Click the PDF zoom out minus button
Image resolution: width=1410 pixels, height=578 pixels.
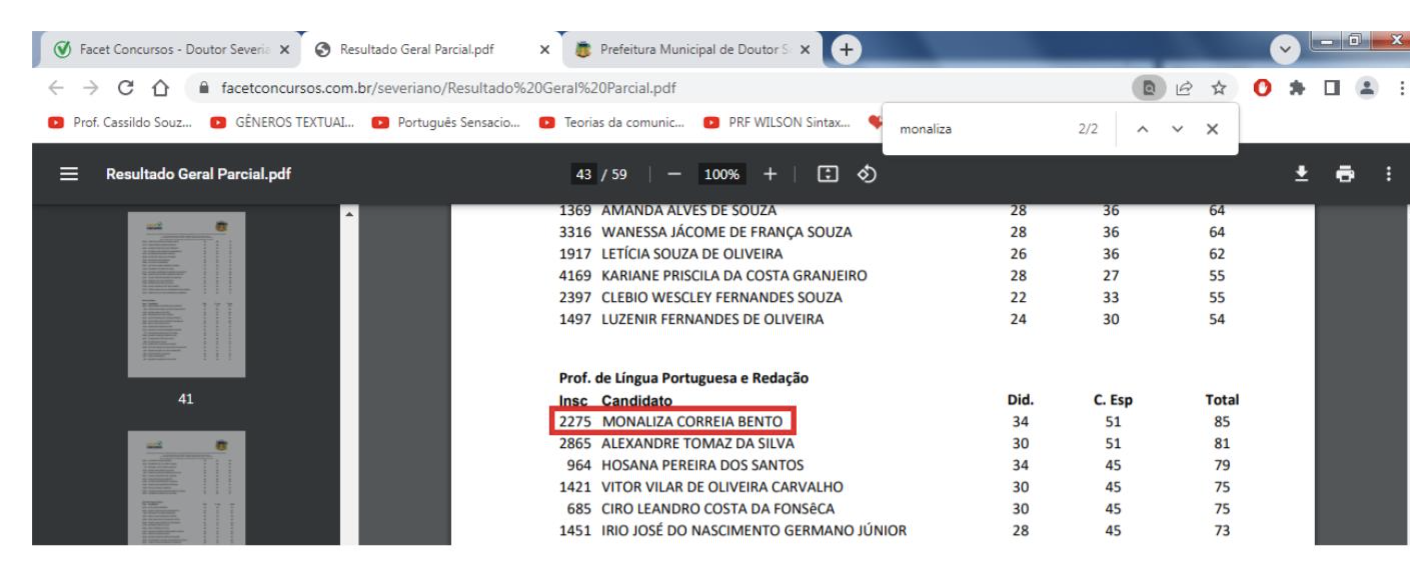(x=674, y=174)
